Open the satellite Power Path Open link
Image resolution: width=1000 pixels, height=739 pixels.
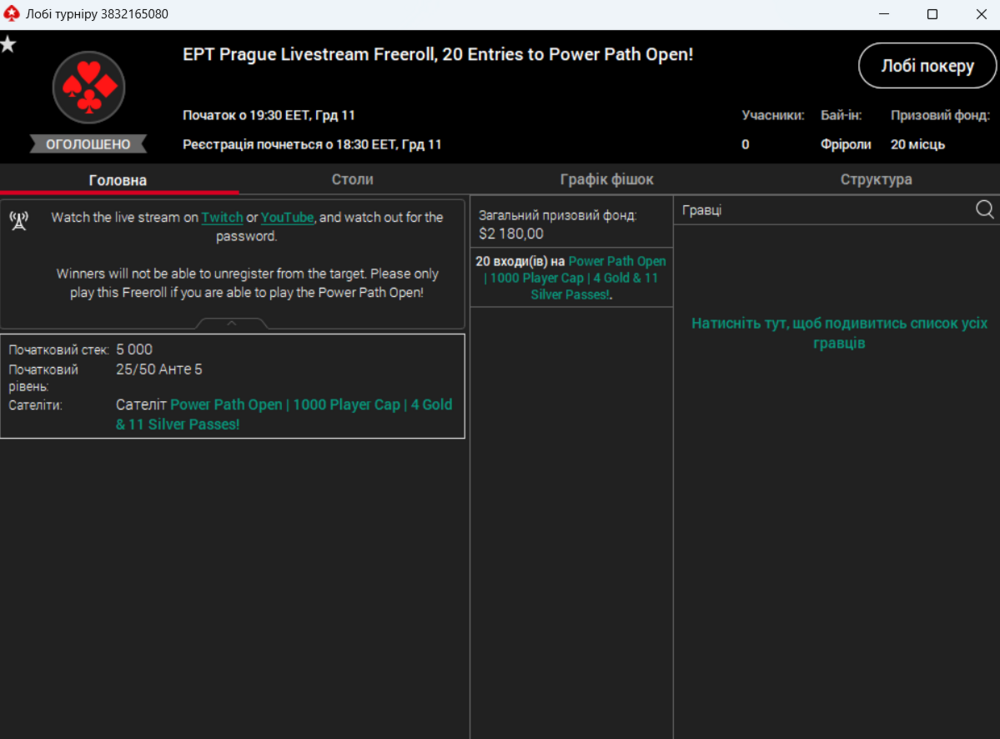284,414
